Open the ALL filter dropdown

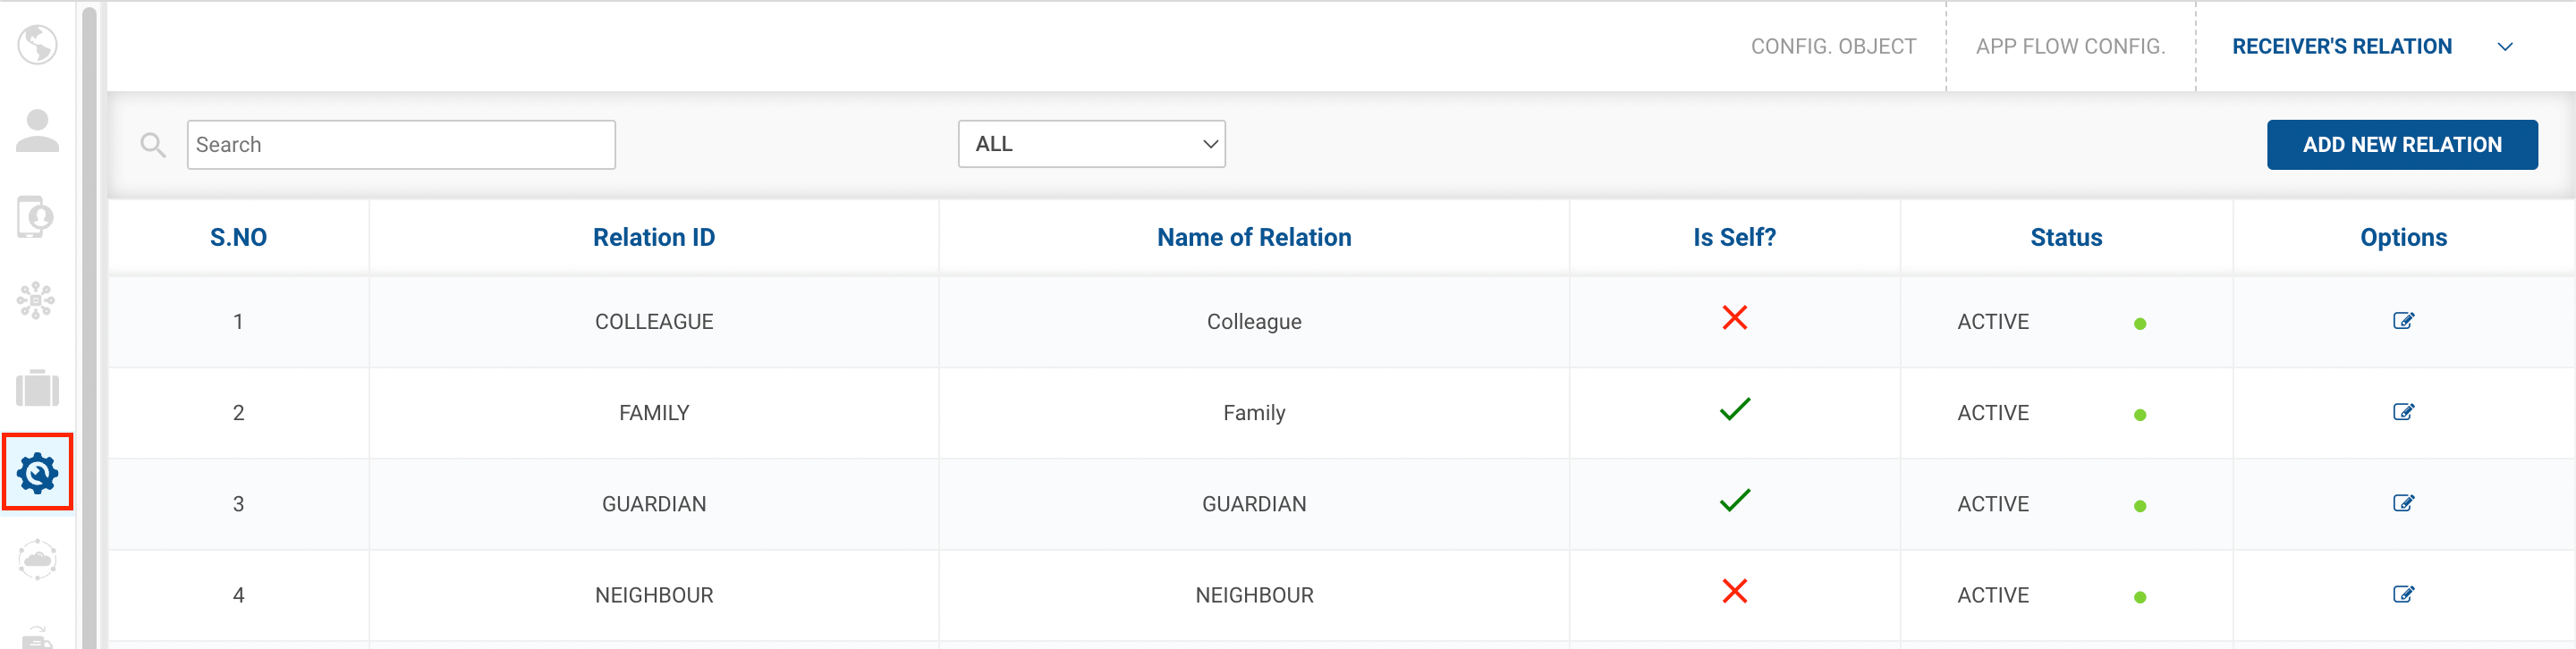point(1091,144)
